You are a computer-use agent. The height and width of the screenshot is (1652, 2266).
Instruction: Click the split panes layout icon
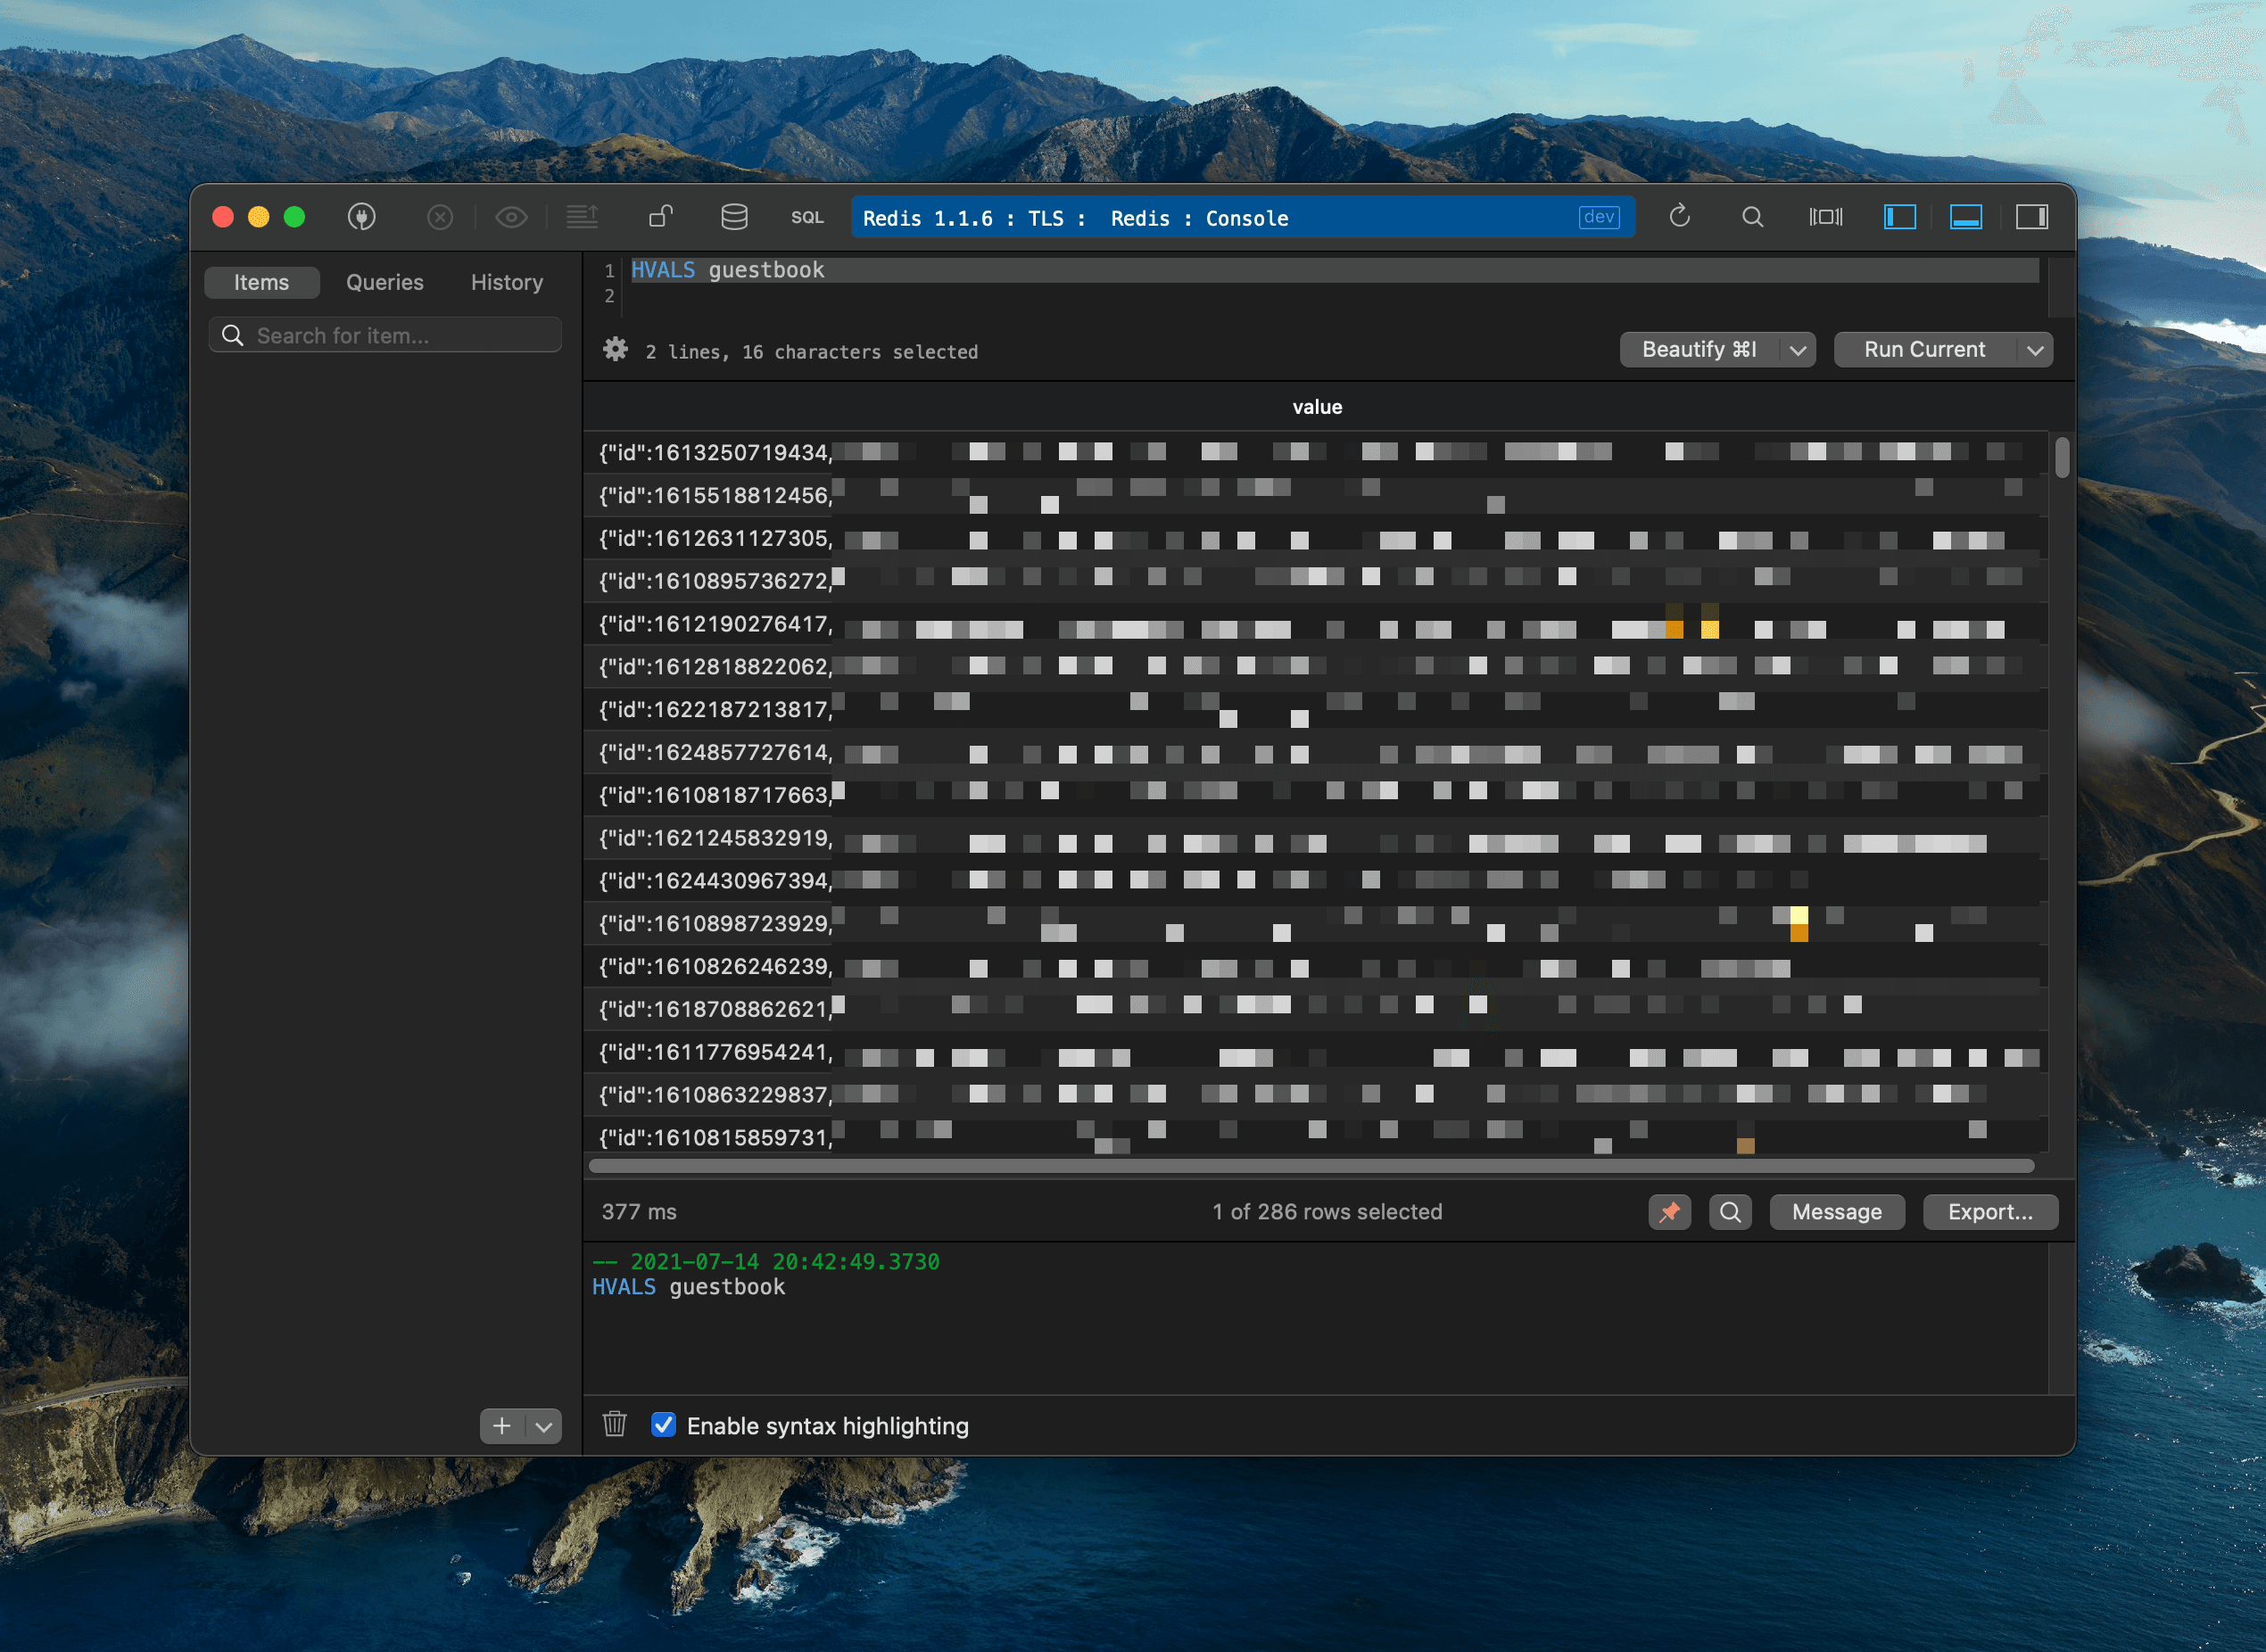(x=1826, y=217)
